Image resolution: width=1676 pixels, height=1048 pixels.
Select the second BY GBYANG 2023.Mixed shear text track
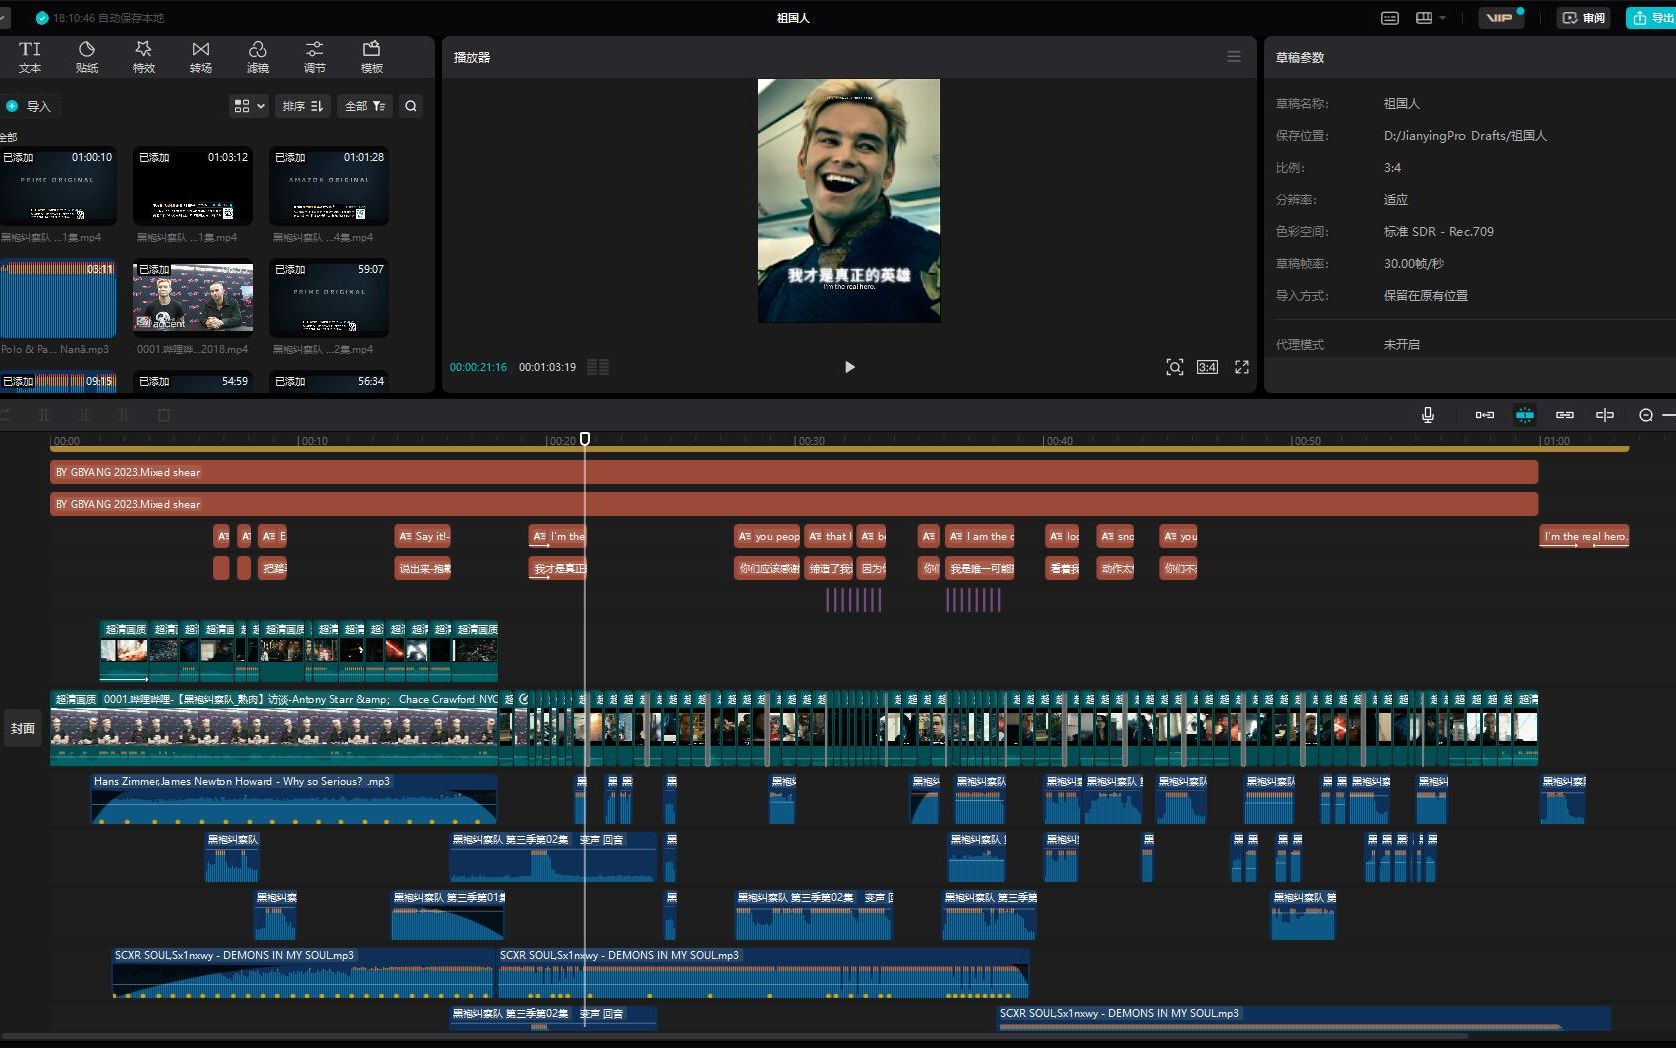pyautogui.click(x=794, y=504)
